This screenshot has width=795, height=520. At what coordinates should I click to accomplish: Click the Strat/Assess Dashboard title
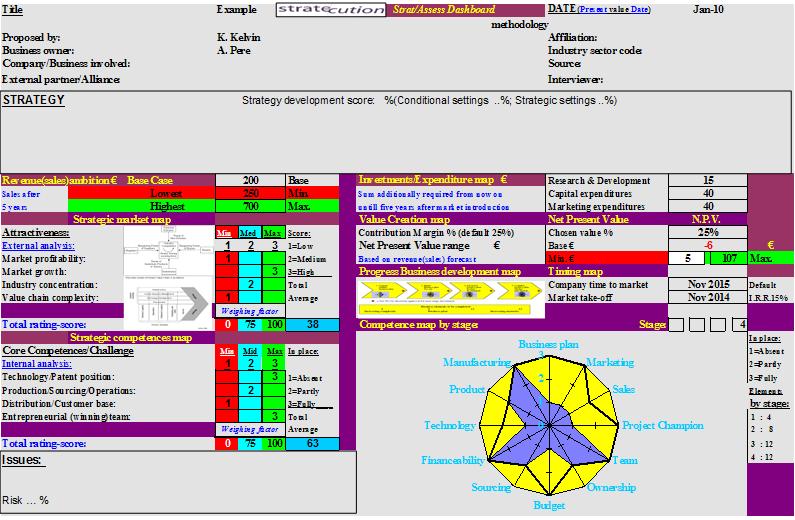pyautogui.click(x=445, y=10)
